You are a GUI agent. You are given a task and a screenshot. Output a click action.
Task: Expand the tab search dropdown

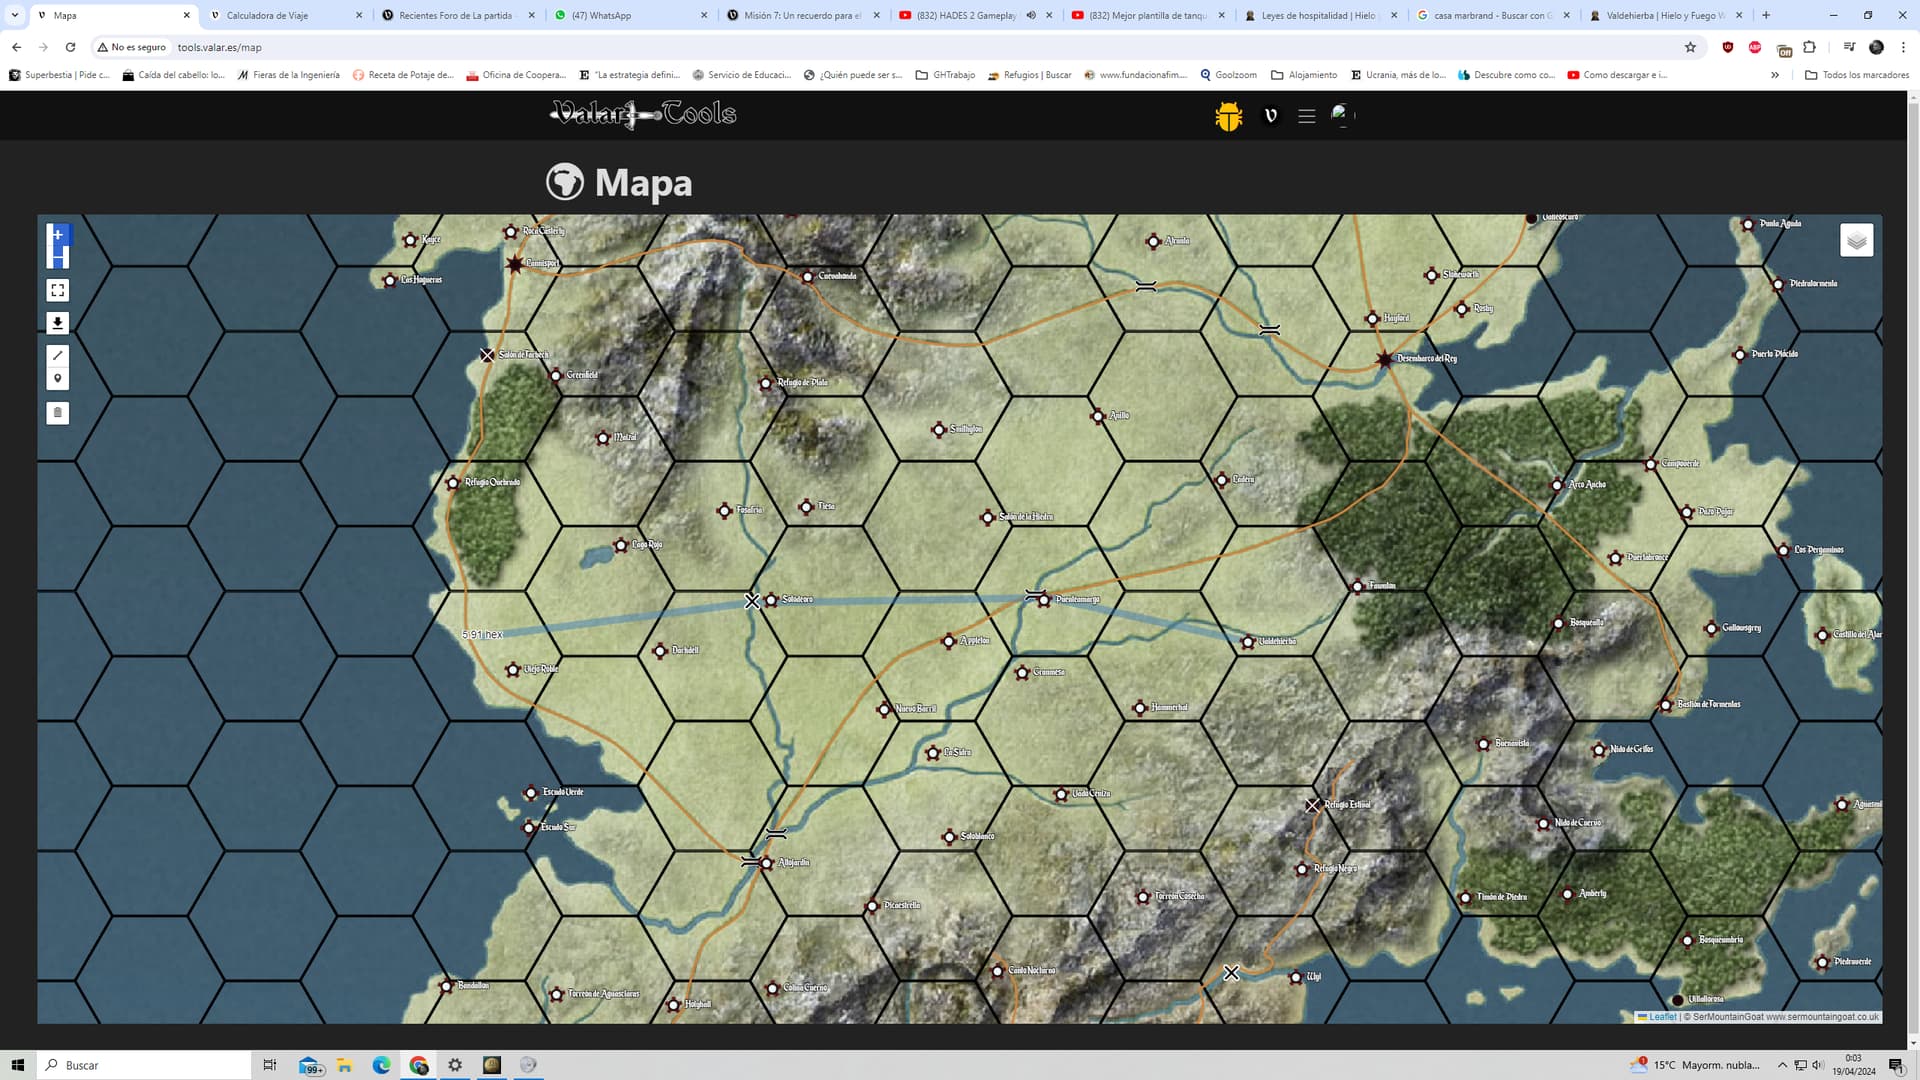[14, 15]
